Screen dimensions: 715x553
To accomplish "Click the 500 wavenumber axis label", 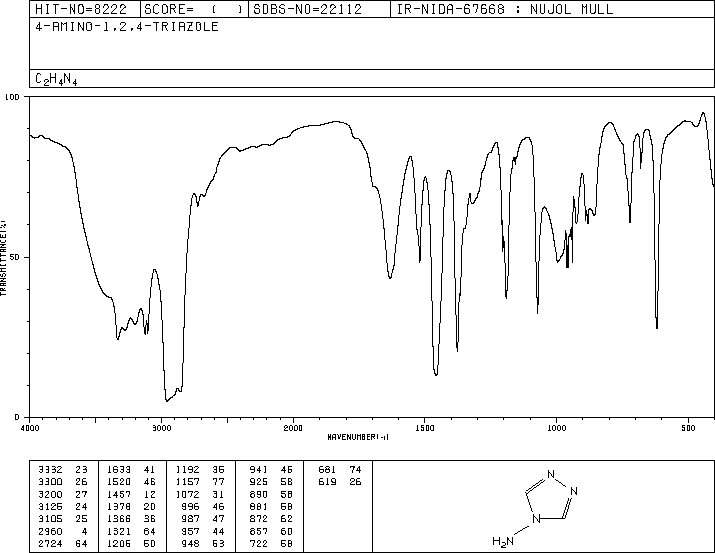I will (x=688, y=428).
